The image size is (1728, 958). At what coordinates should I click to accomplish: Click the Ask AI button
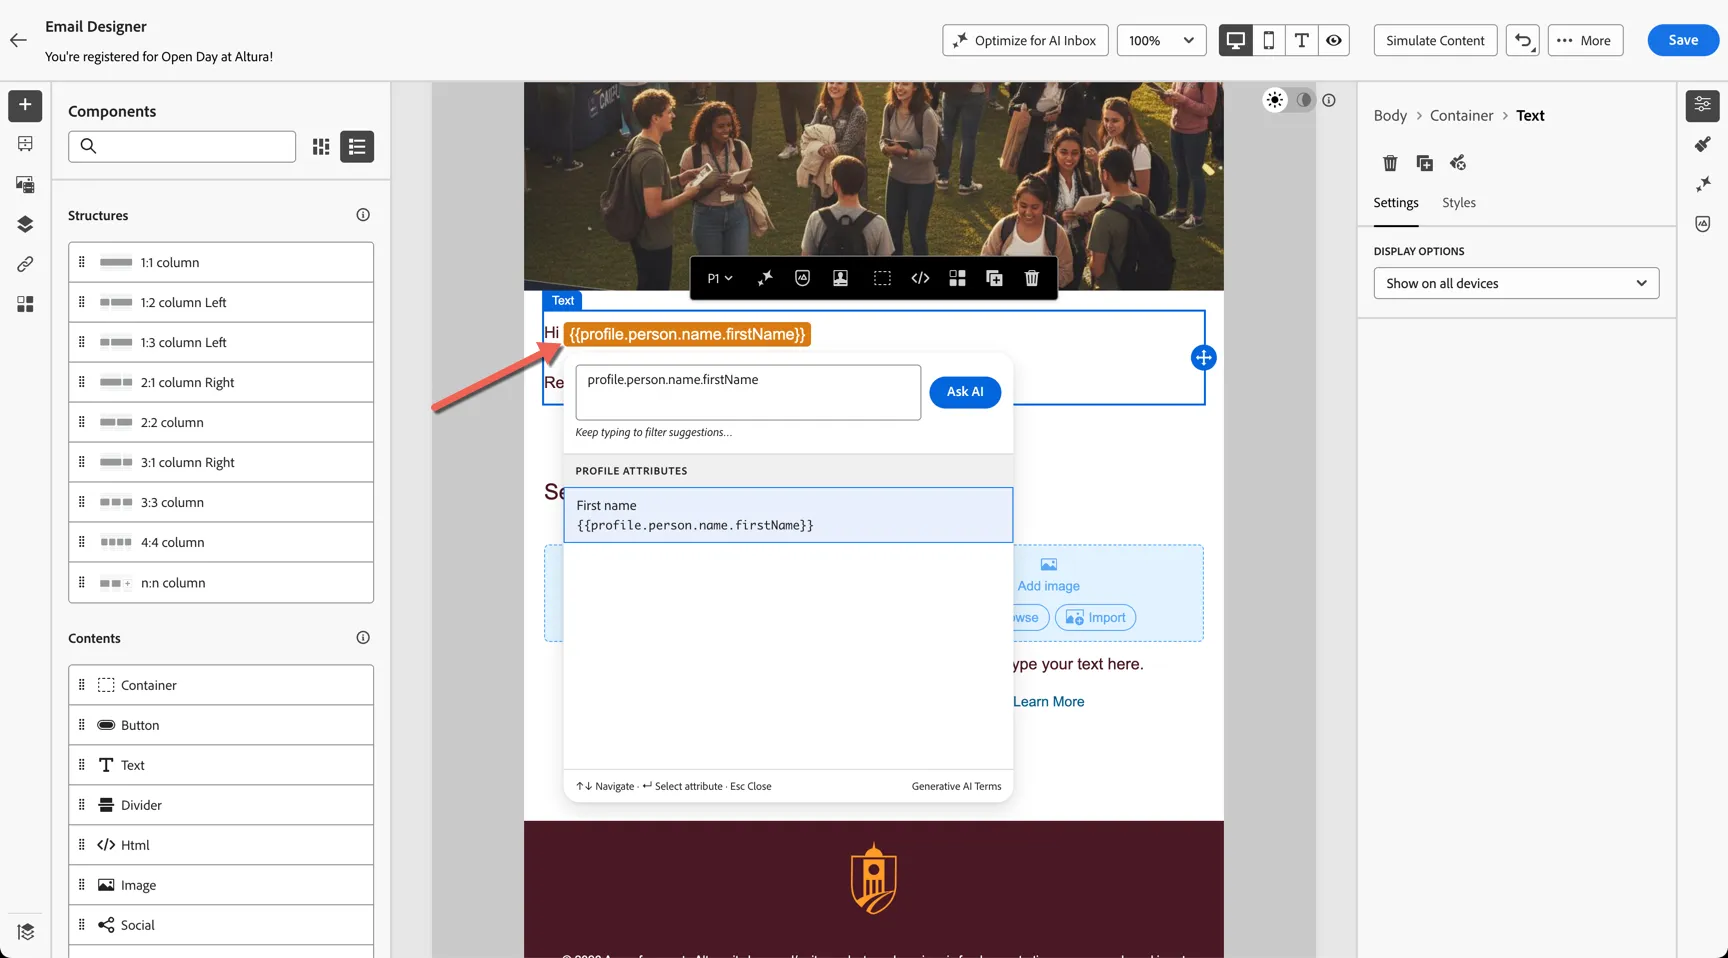pyautogui.click(x=965, y=392)
